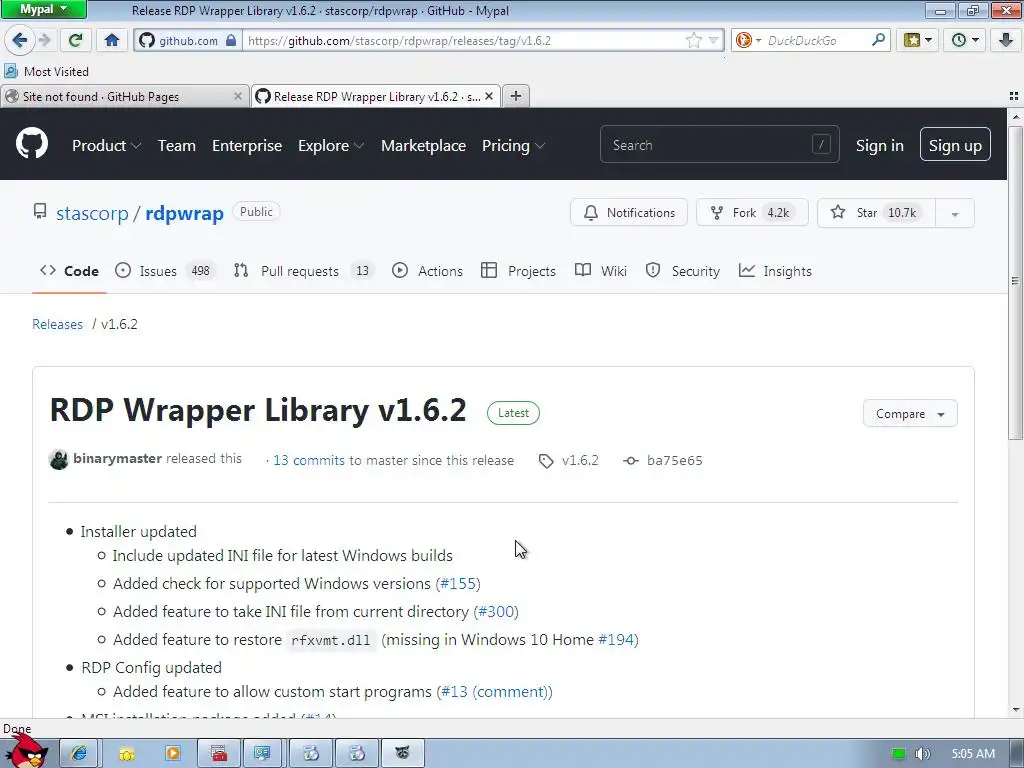The height and width of the screenshot is (768, 1024).
Task: Click the scrollbar down arrow
Action: tap(1015, 710)
